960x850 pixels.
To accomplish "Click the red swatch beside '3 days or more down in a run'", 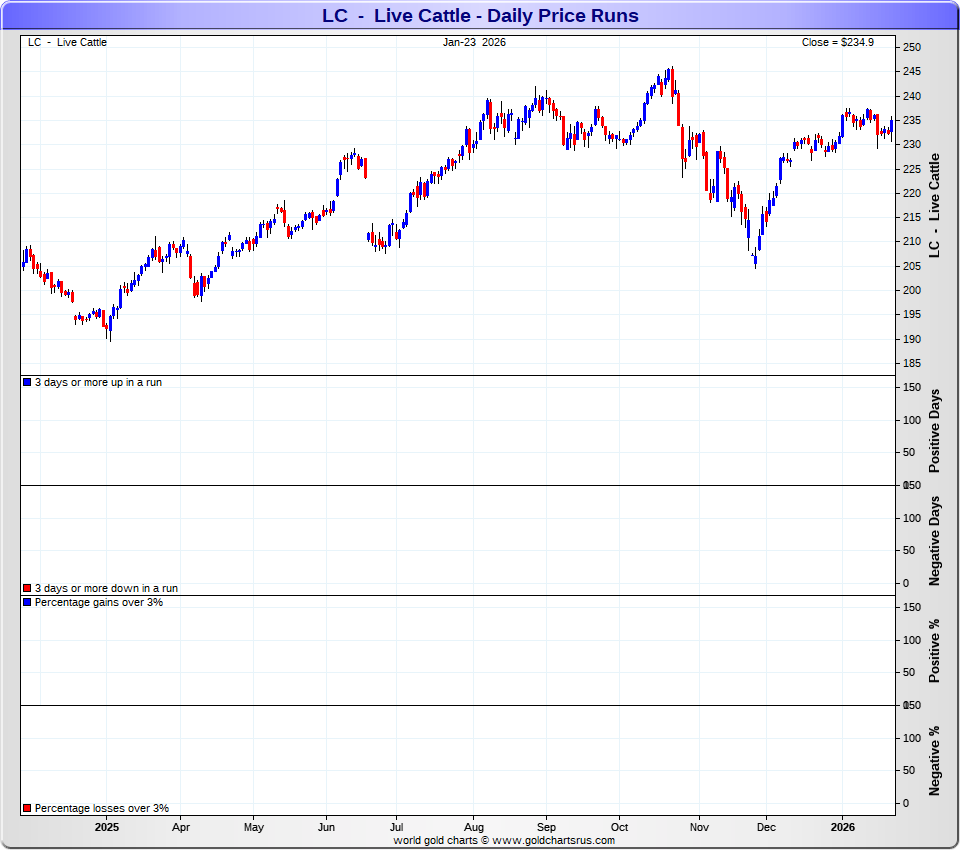I will pos(27,588).
